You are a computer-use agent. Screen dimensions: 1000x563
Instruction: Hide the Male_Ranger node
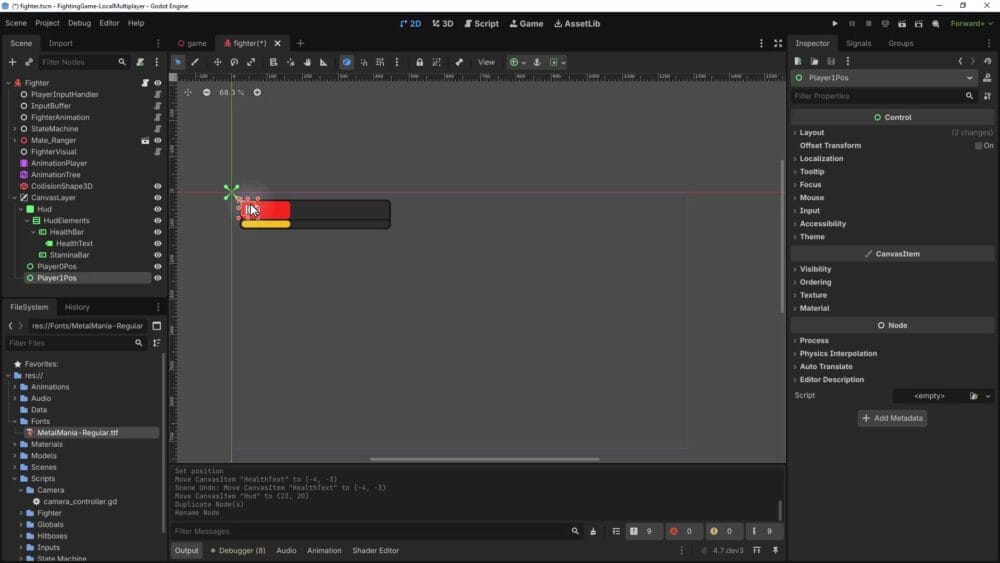pyautogui.click(x=158, y=140)
